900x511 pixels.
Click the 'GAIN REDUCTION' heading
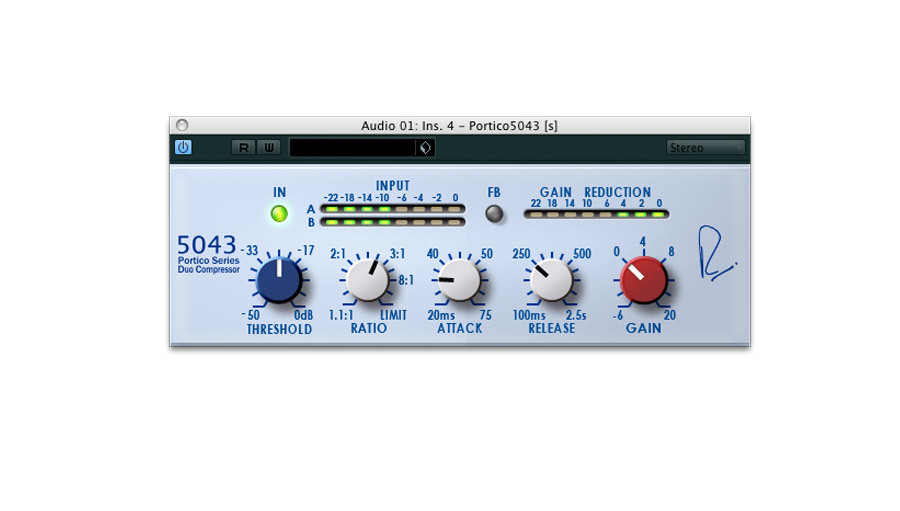point(595,192)
